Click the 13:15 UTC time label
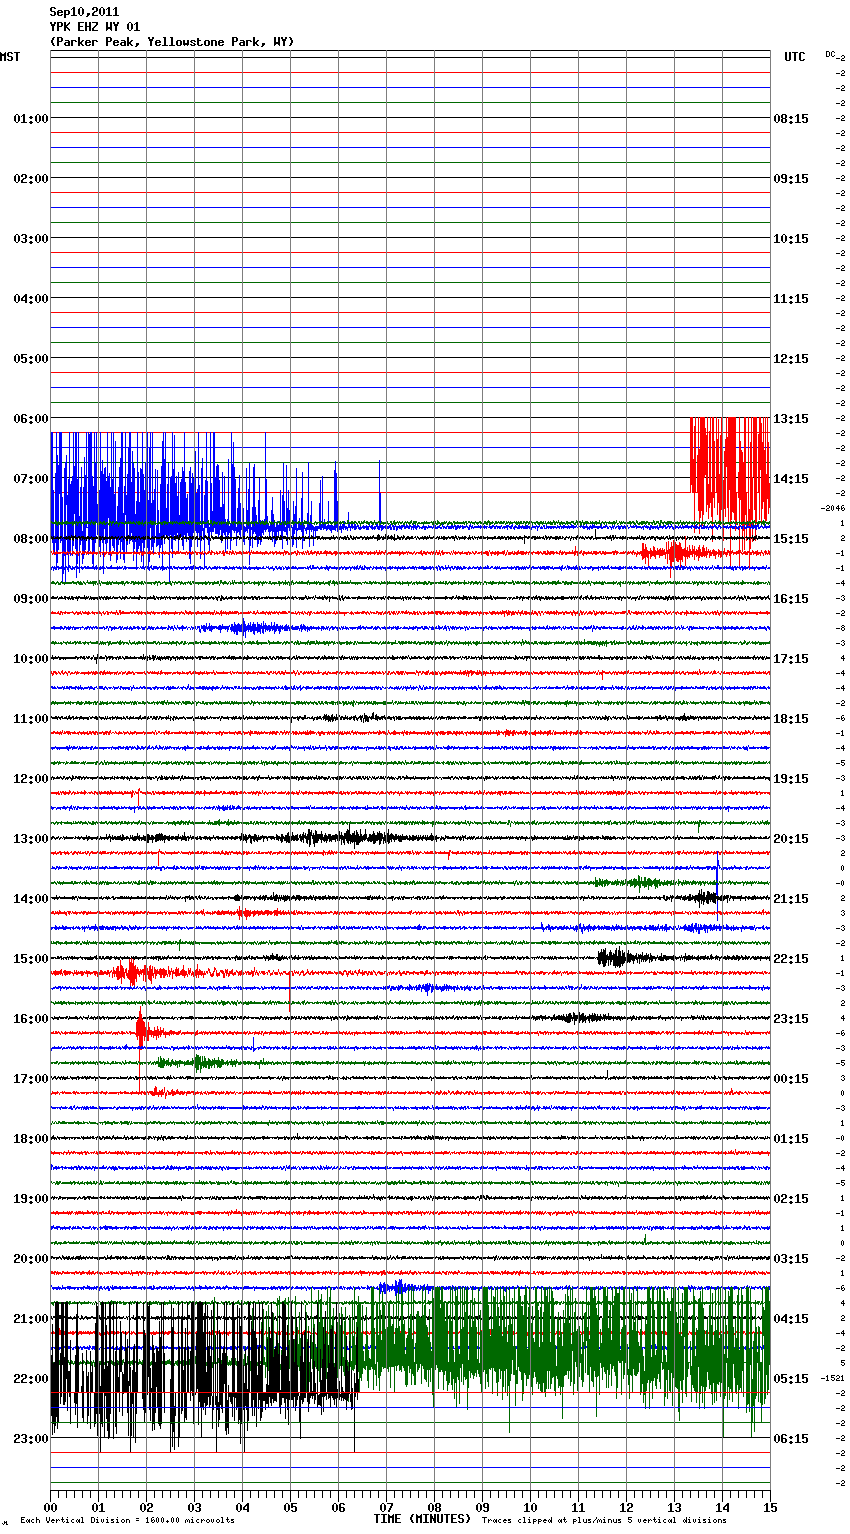This screenshot has height=1534, width=850. (x=791, y=419)
